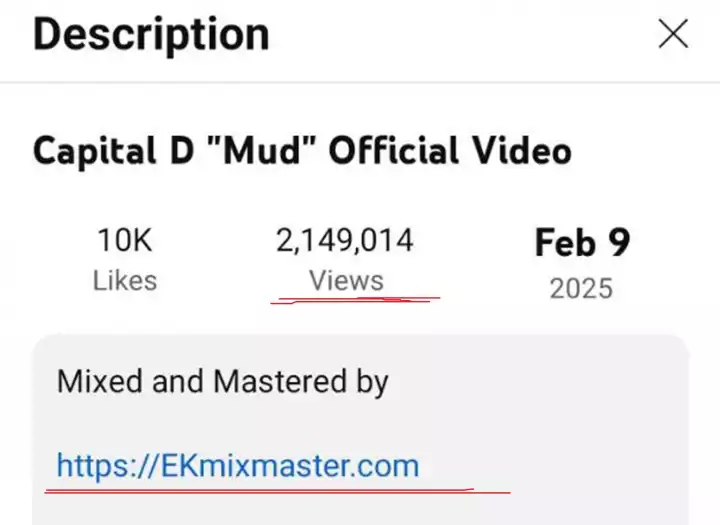
Task: Click the 'https://' prefix of the link
Action: pyautogui.click(x=108, y=466)
